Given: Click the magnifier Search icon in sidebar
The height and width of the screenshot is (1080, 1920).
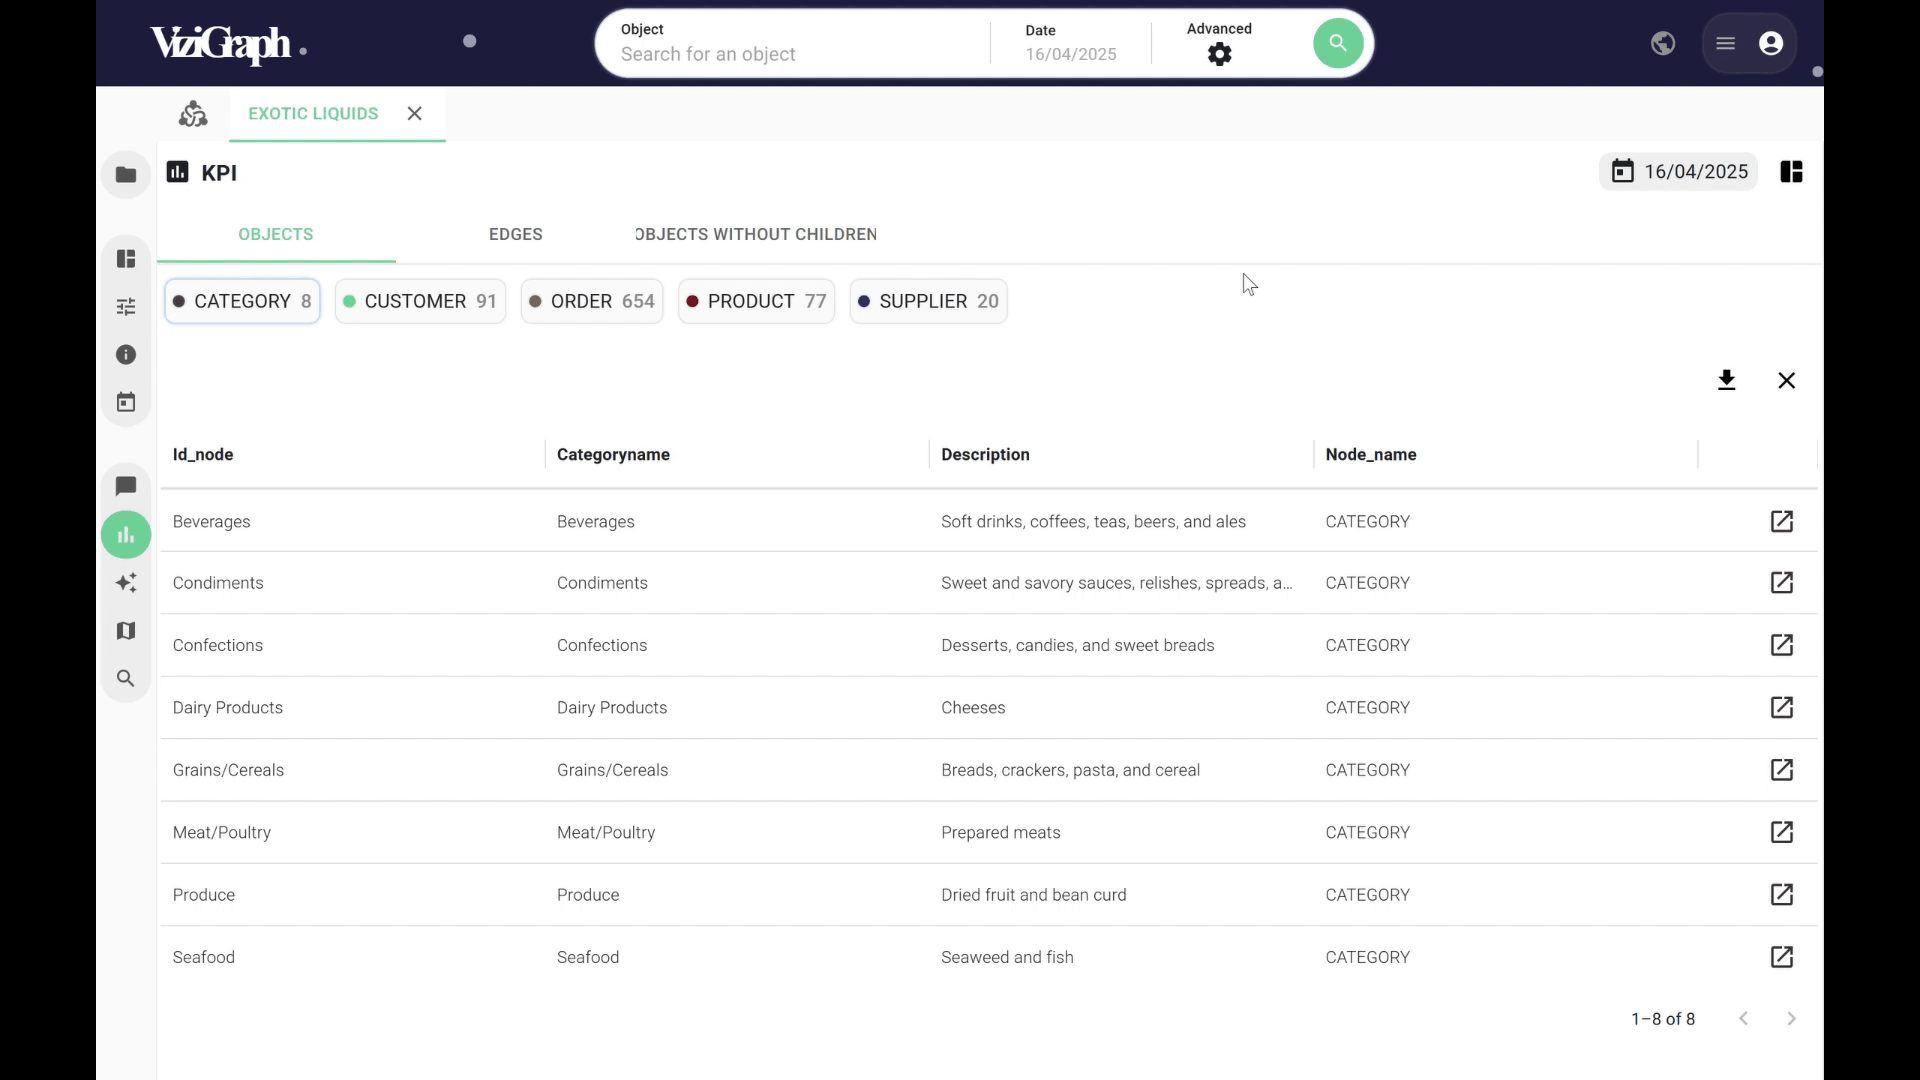Looking at the screenshot, I should 126,678.
